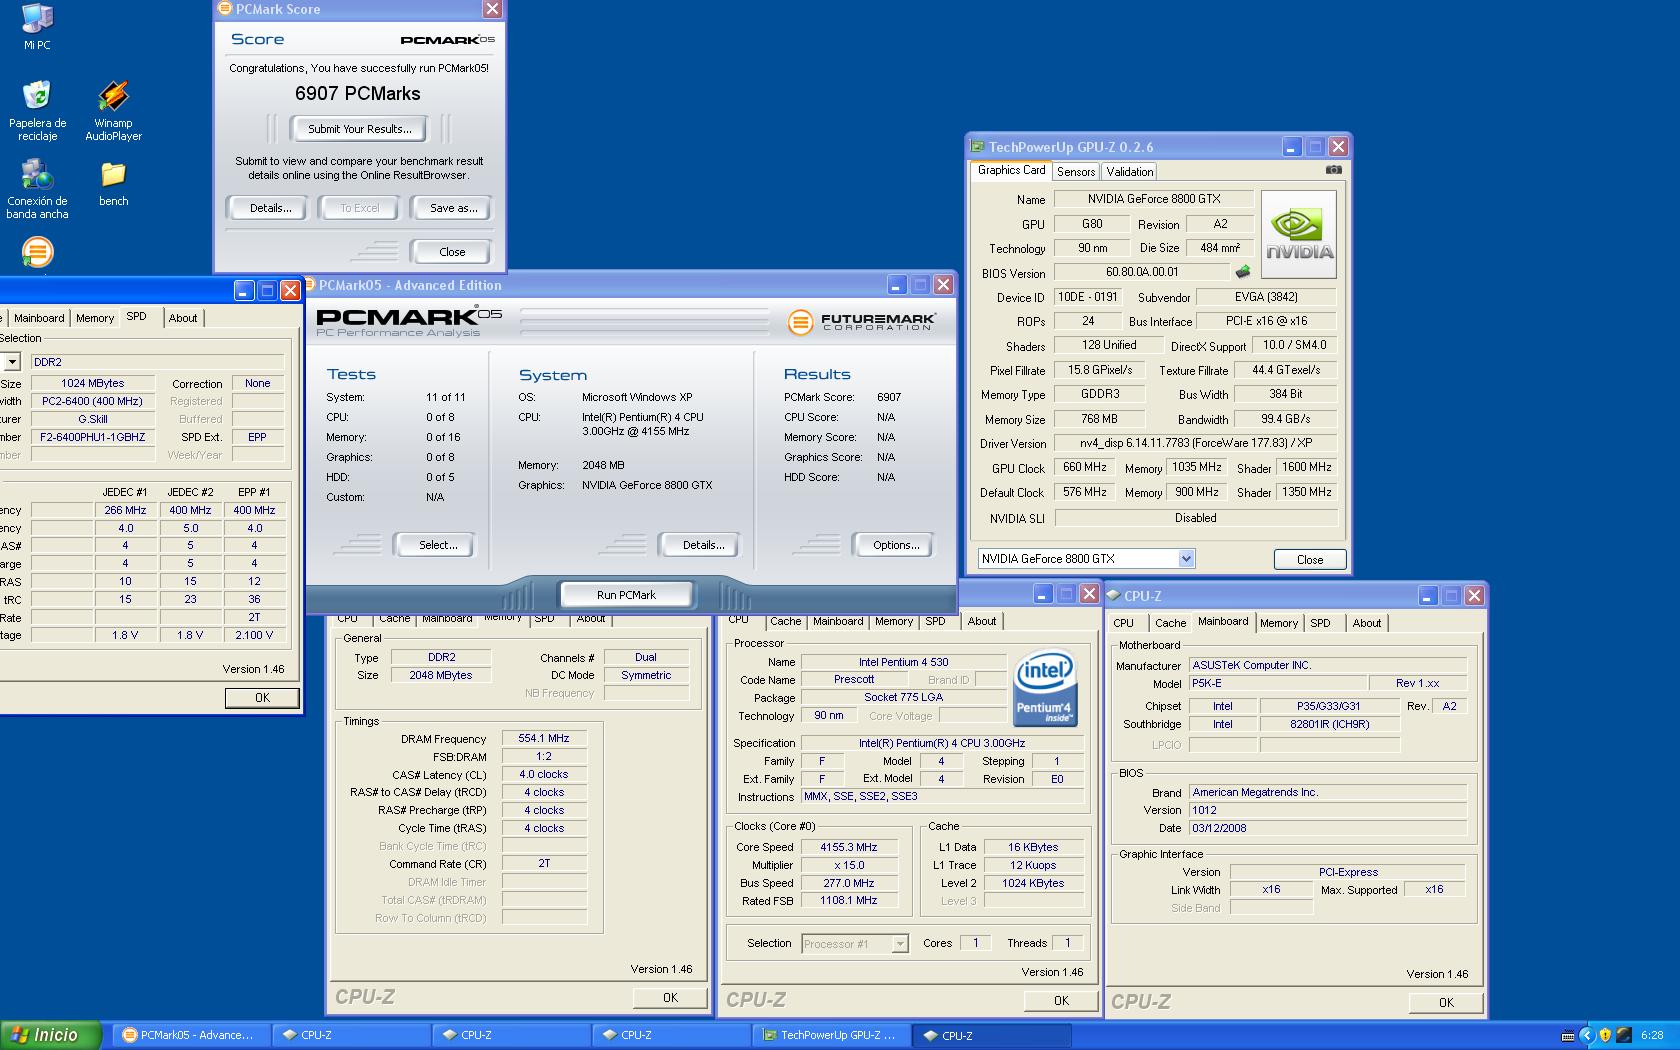Click the 6907 PCMarks score text

point(358,93)
